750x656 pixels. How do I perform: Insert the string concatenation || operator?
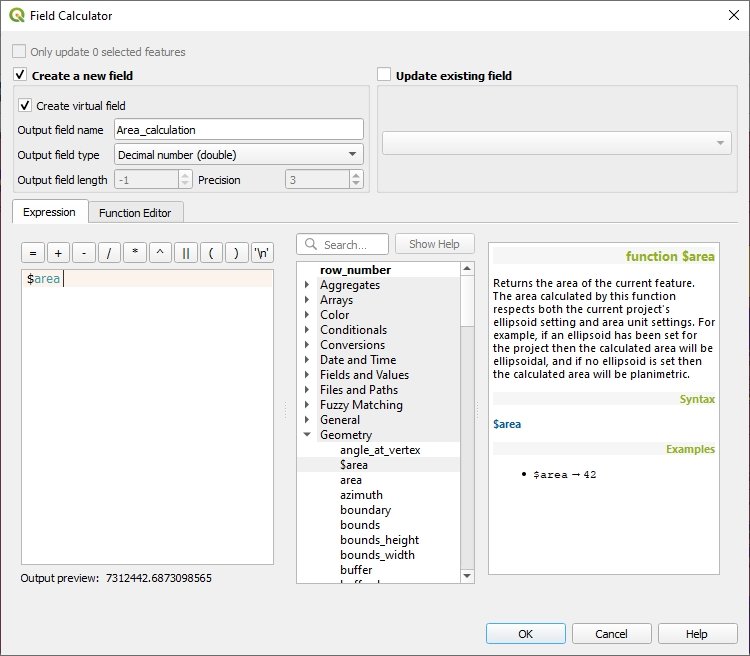click(186, 253)
